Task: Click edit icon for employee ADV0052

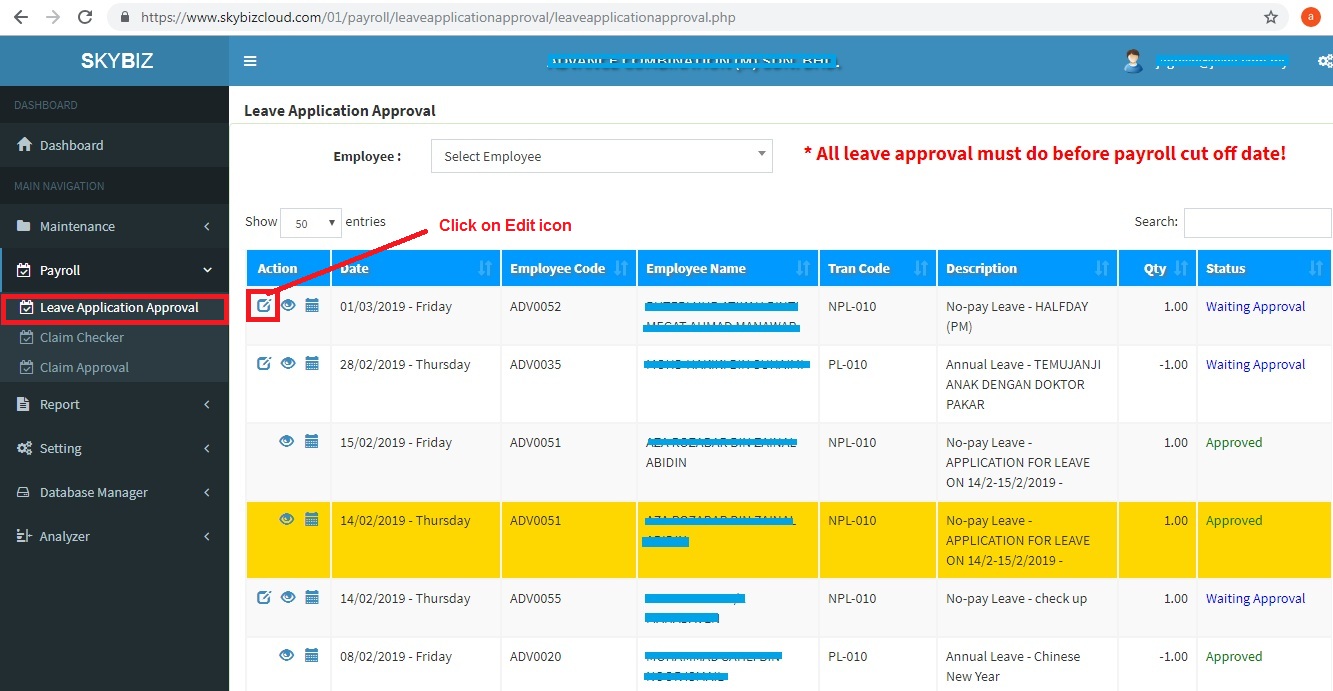Action: [x=263, y=305]
